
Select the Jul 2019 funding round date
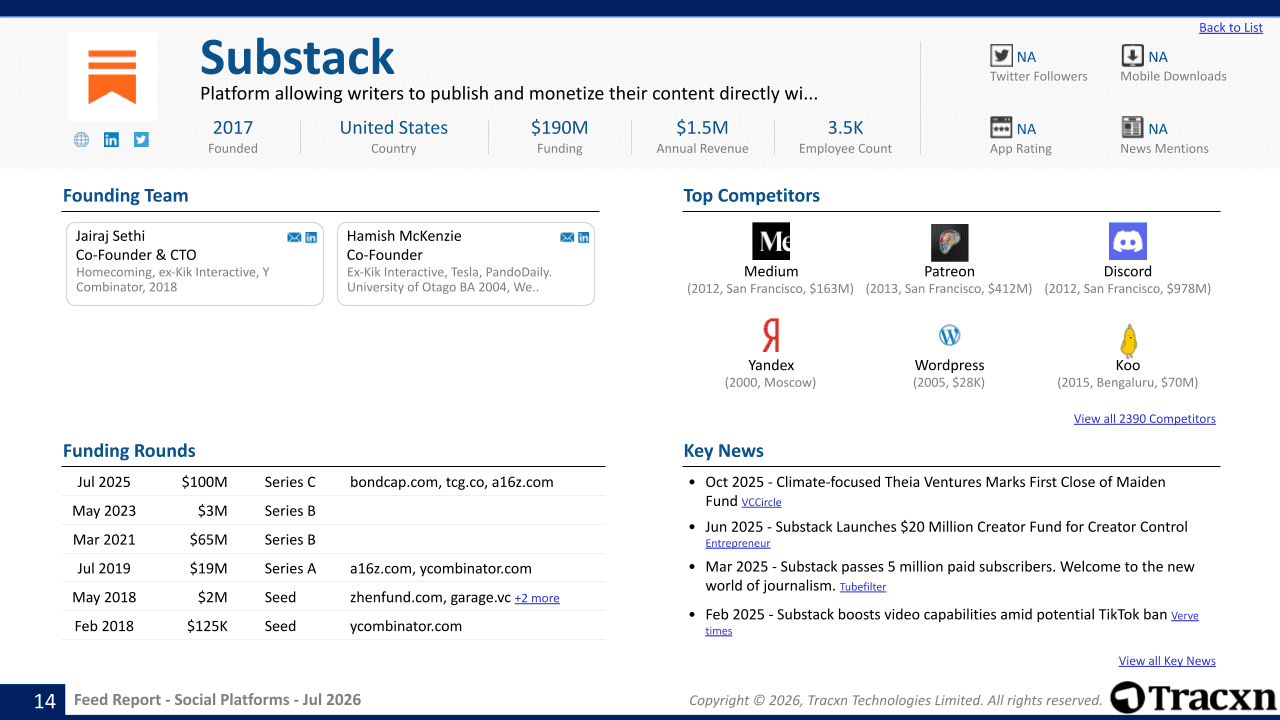[x=104, y=569]
